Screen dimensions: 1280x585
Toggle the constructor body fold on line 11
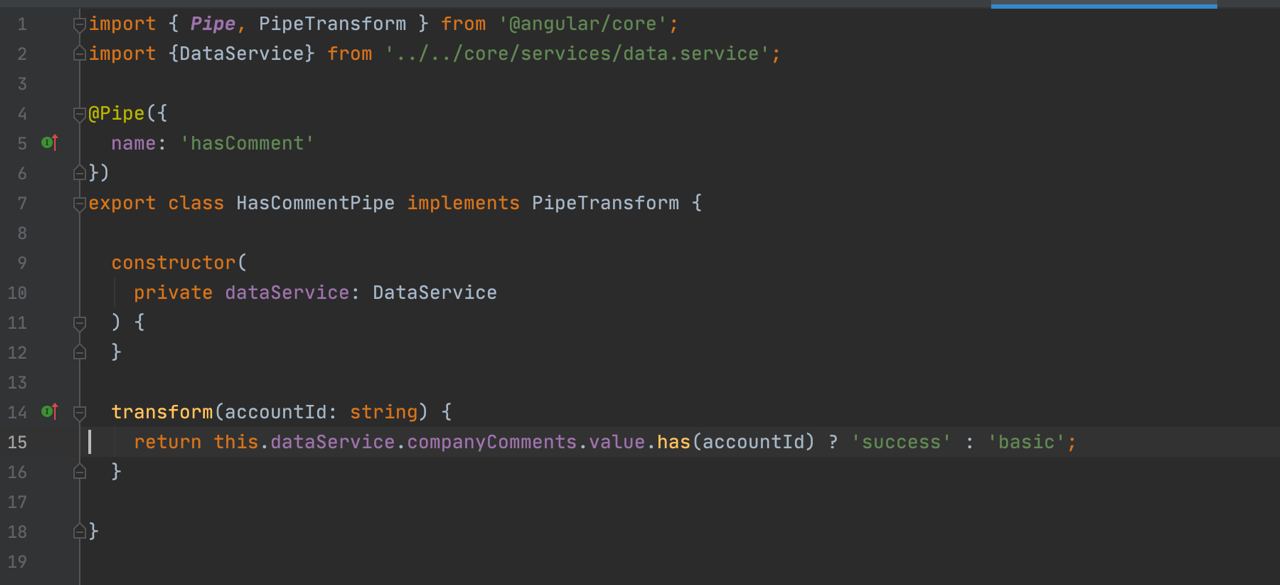(x=80, y=323)
